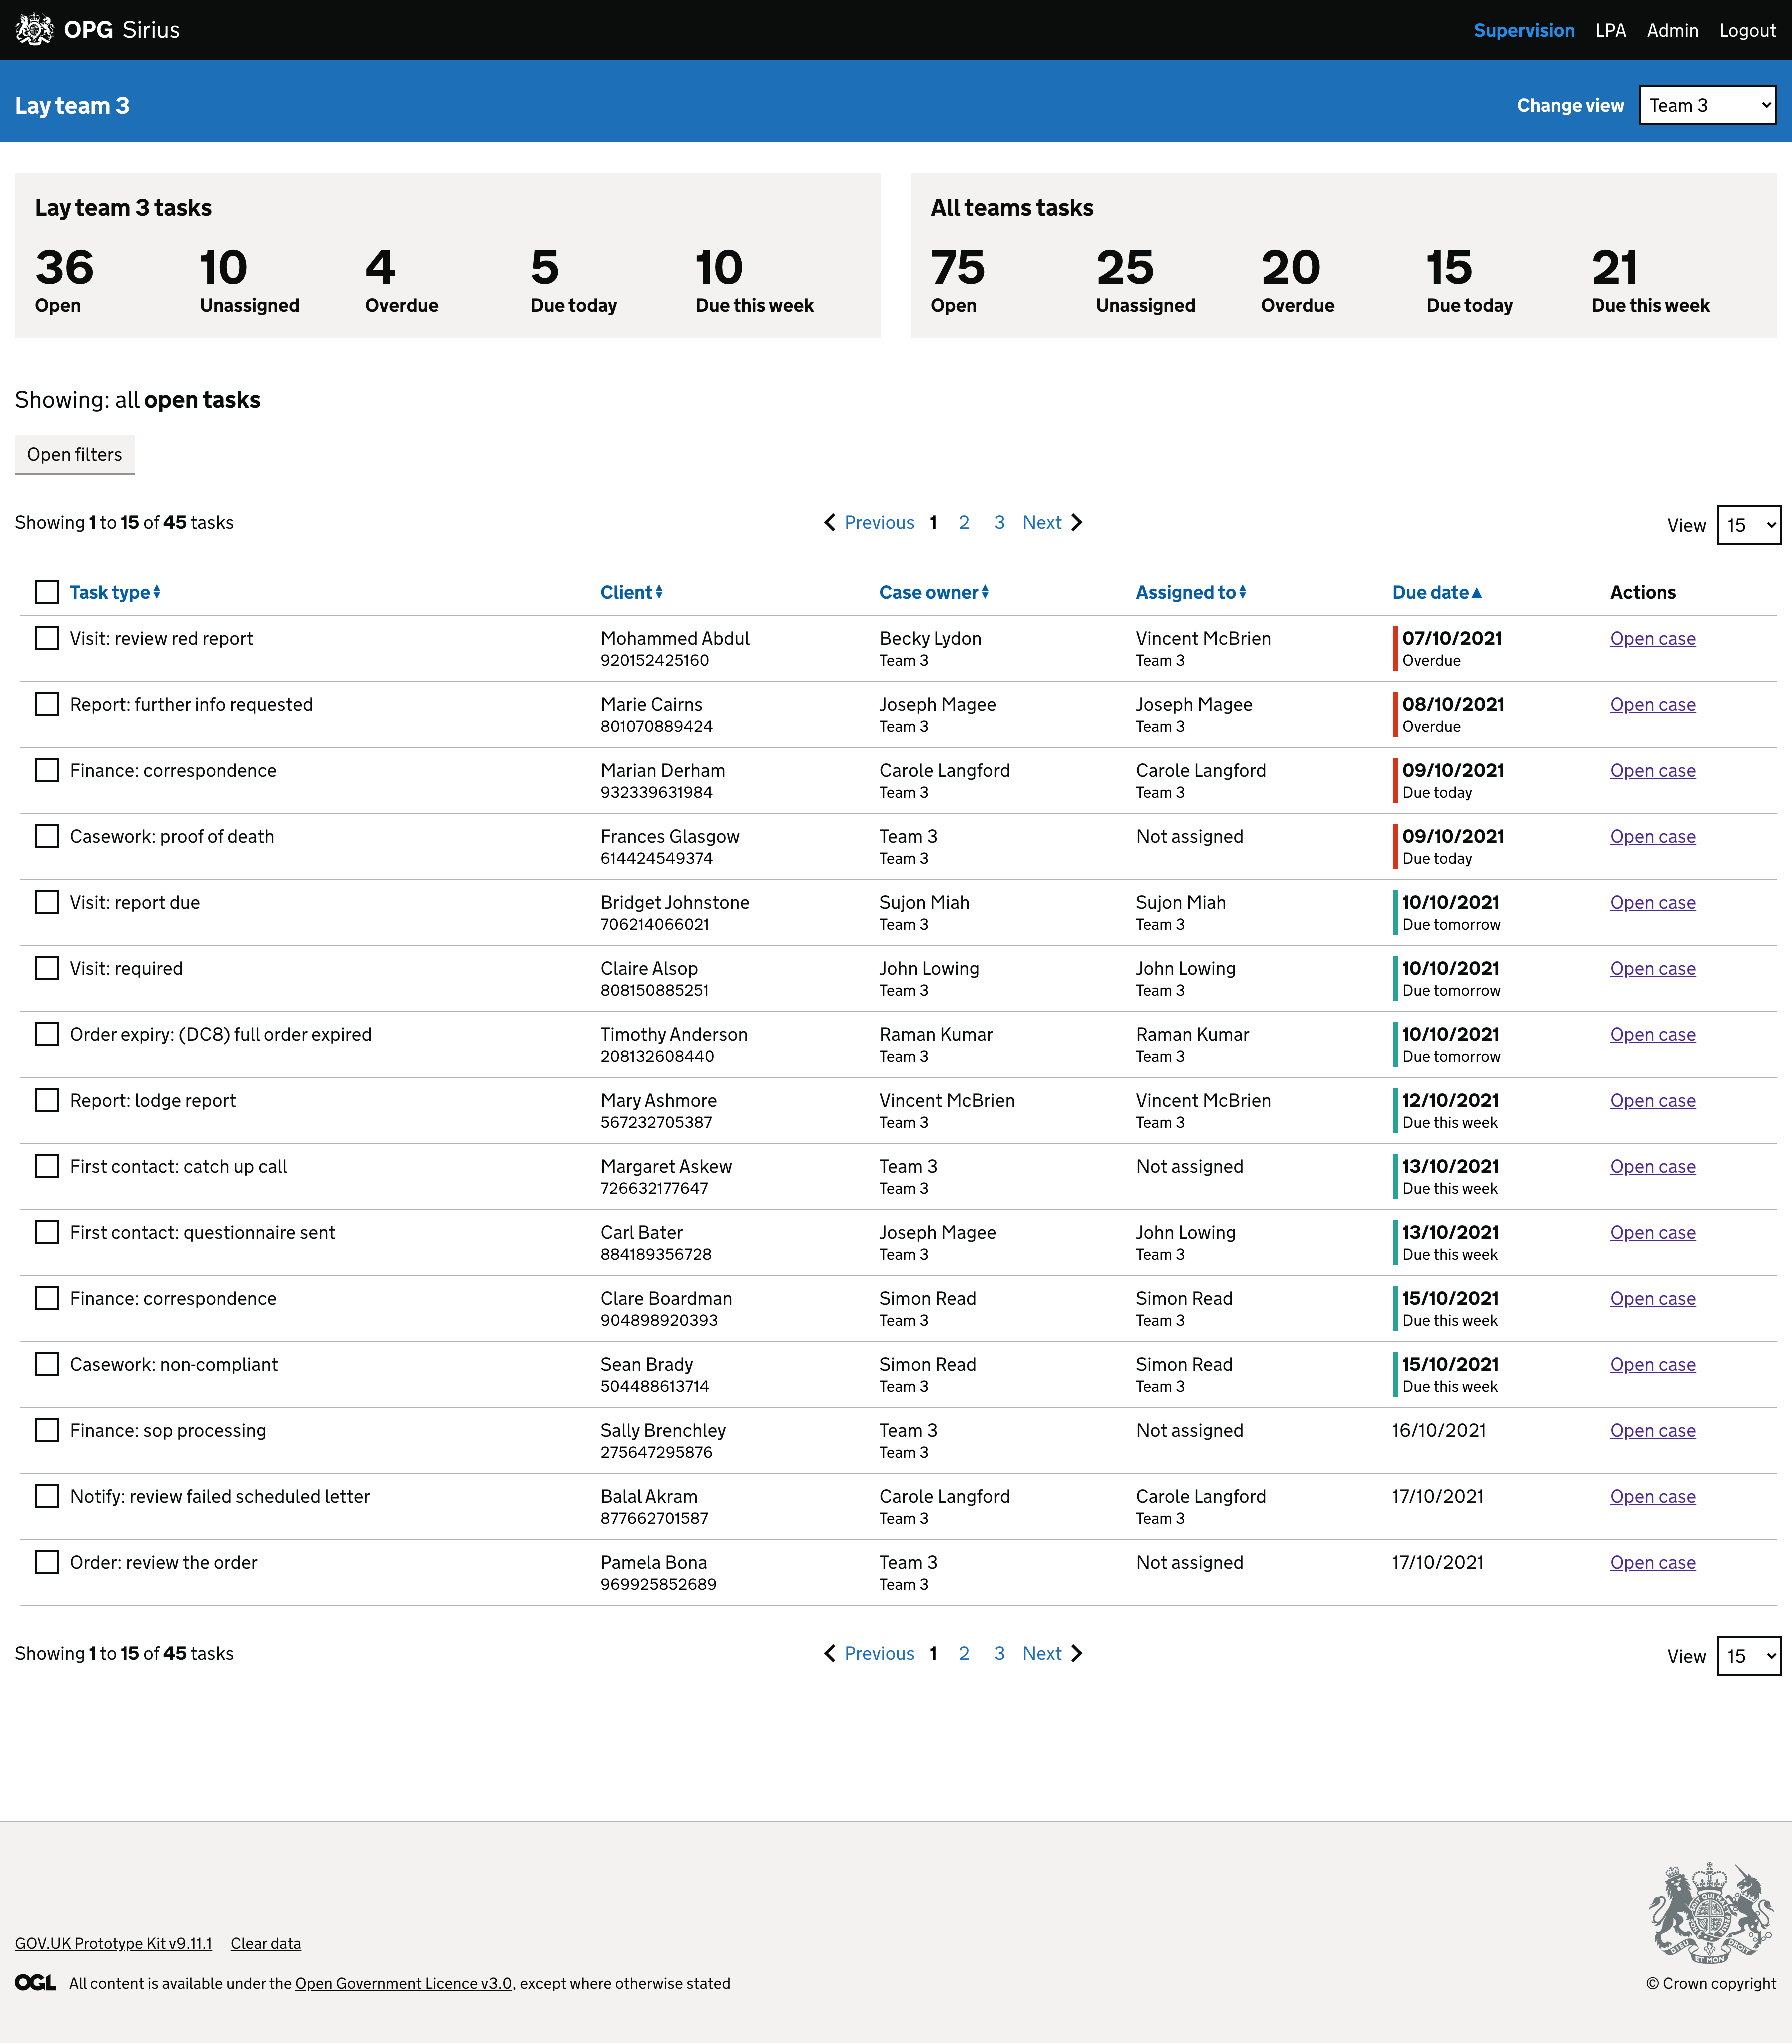1792x2044 pixels.
Task: Click the Task type sort arrows icon
Action: (157, 593)
